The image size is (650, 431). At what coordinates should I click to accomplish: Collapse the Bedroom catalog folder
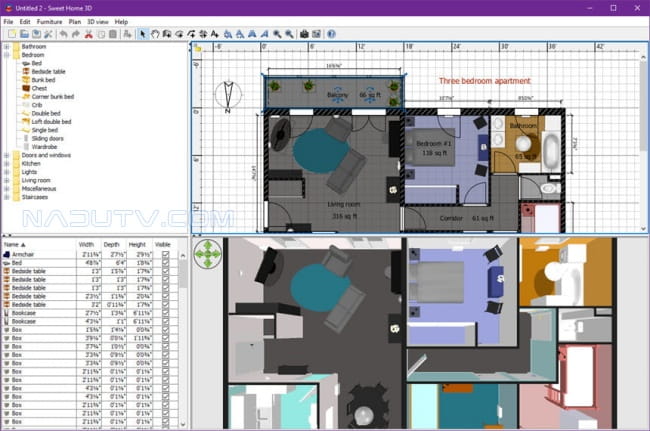(x=7, y=55)
